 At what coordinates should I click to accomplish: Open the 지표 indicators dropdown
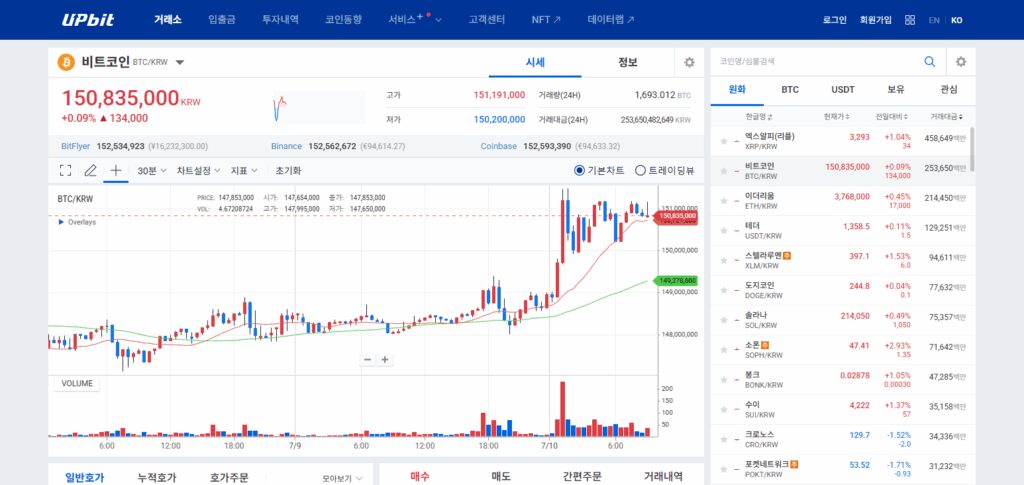tap(244, 170)
